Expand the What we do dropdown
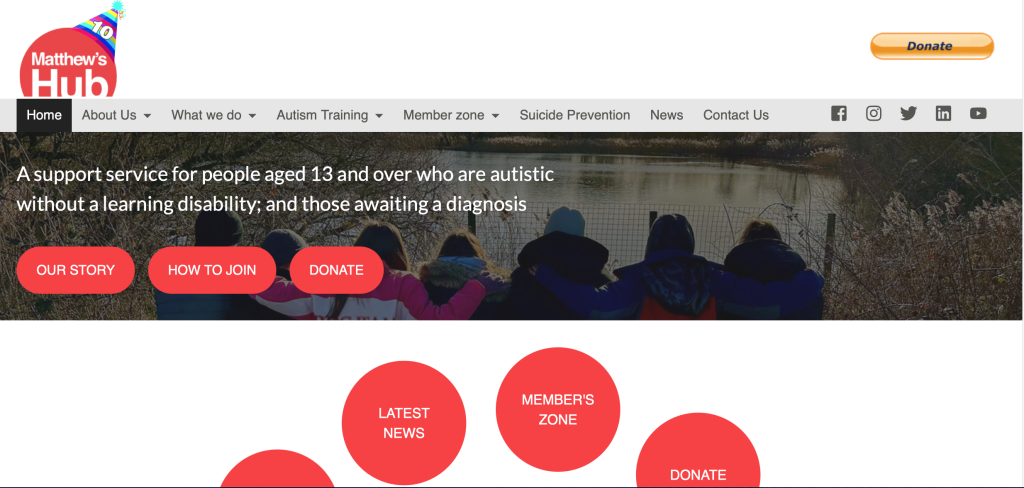 coord(214,116)
